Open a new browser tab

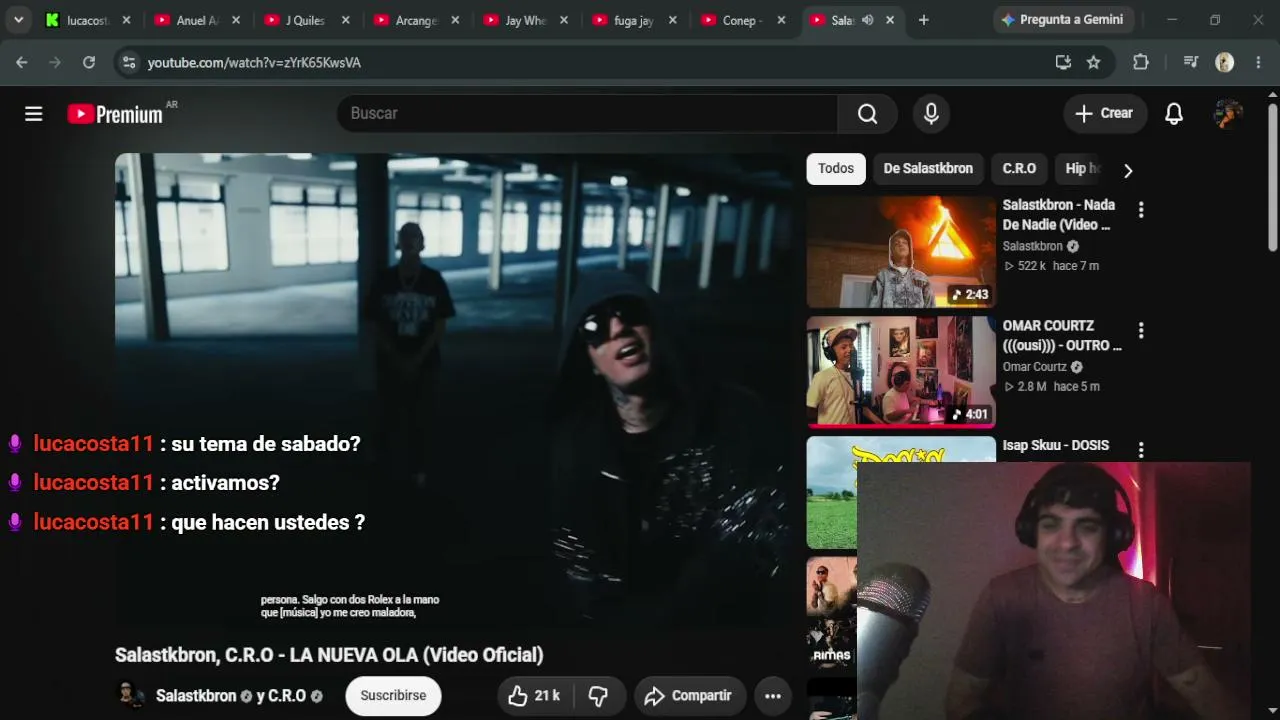coord(923,20)
